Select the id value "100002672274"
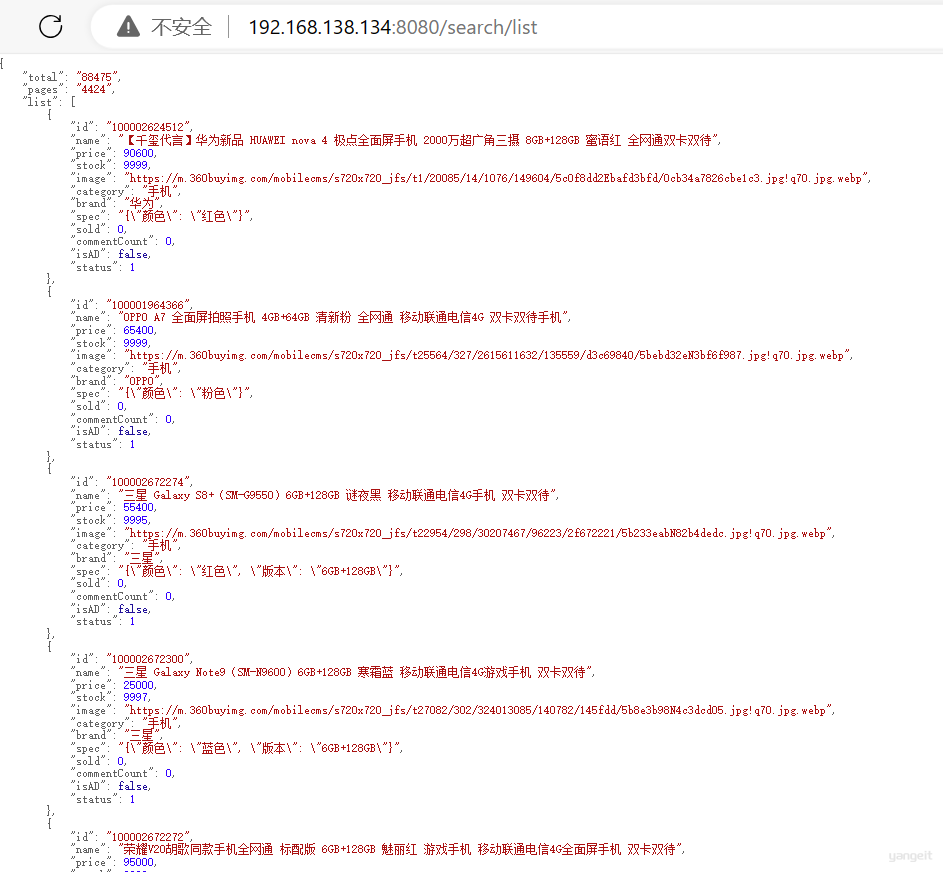This screenshot has height=872, width=943. tap(148, 482)
